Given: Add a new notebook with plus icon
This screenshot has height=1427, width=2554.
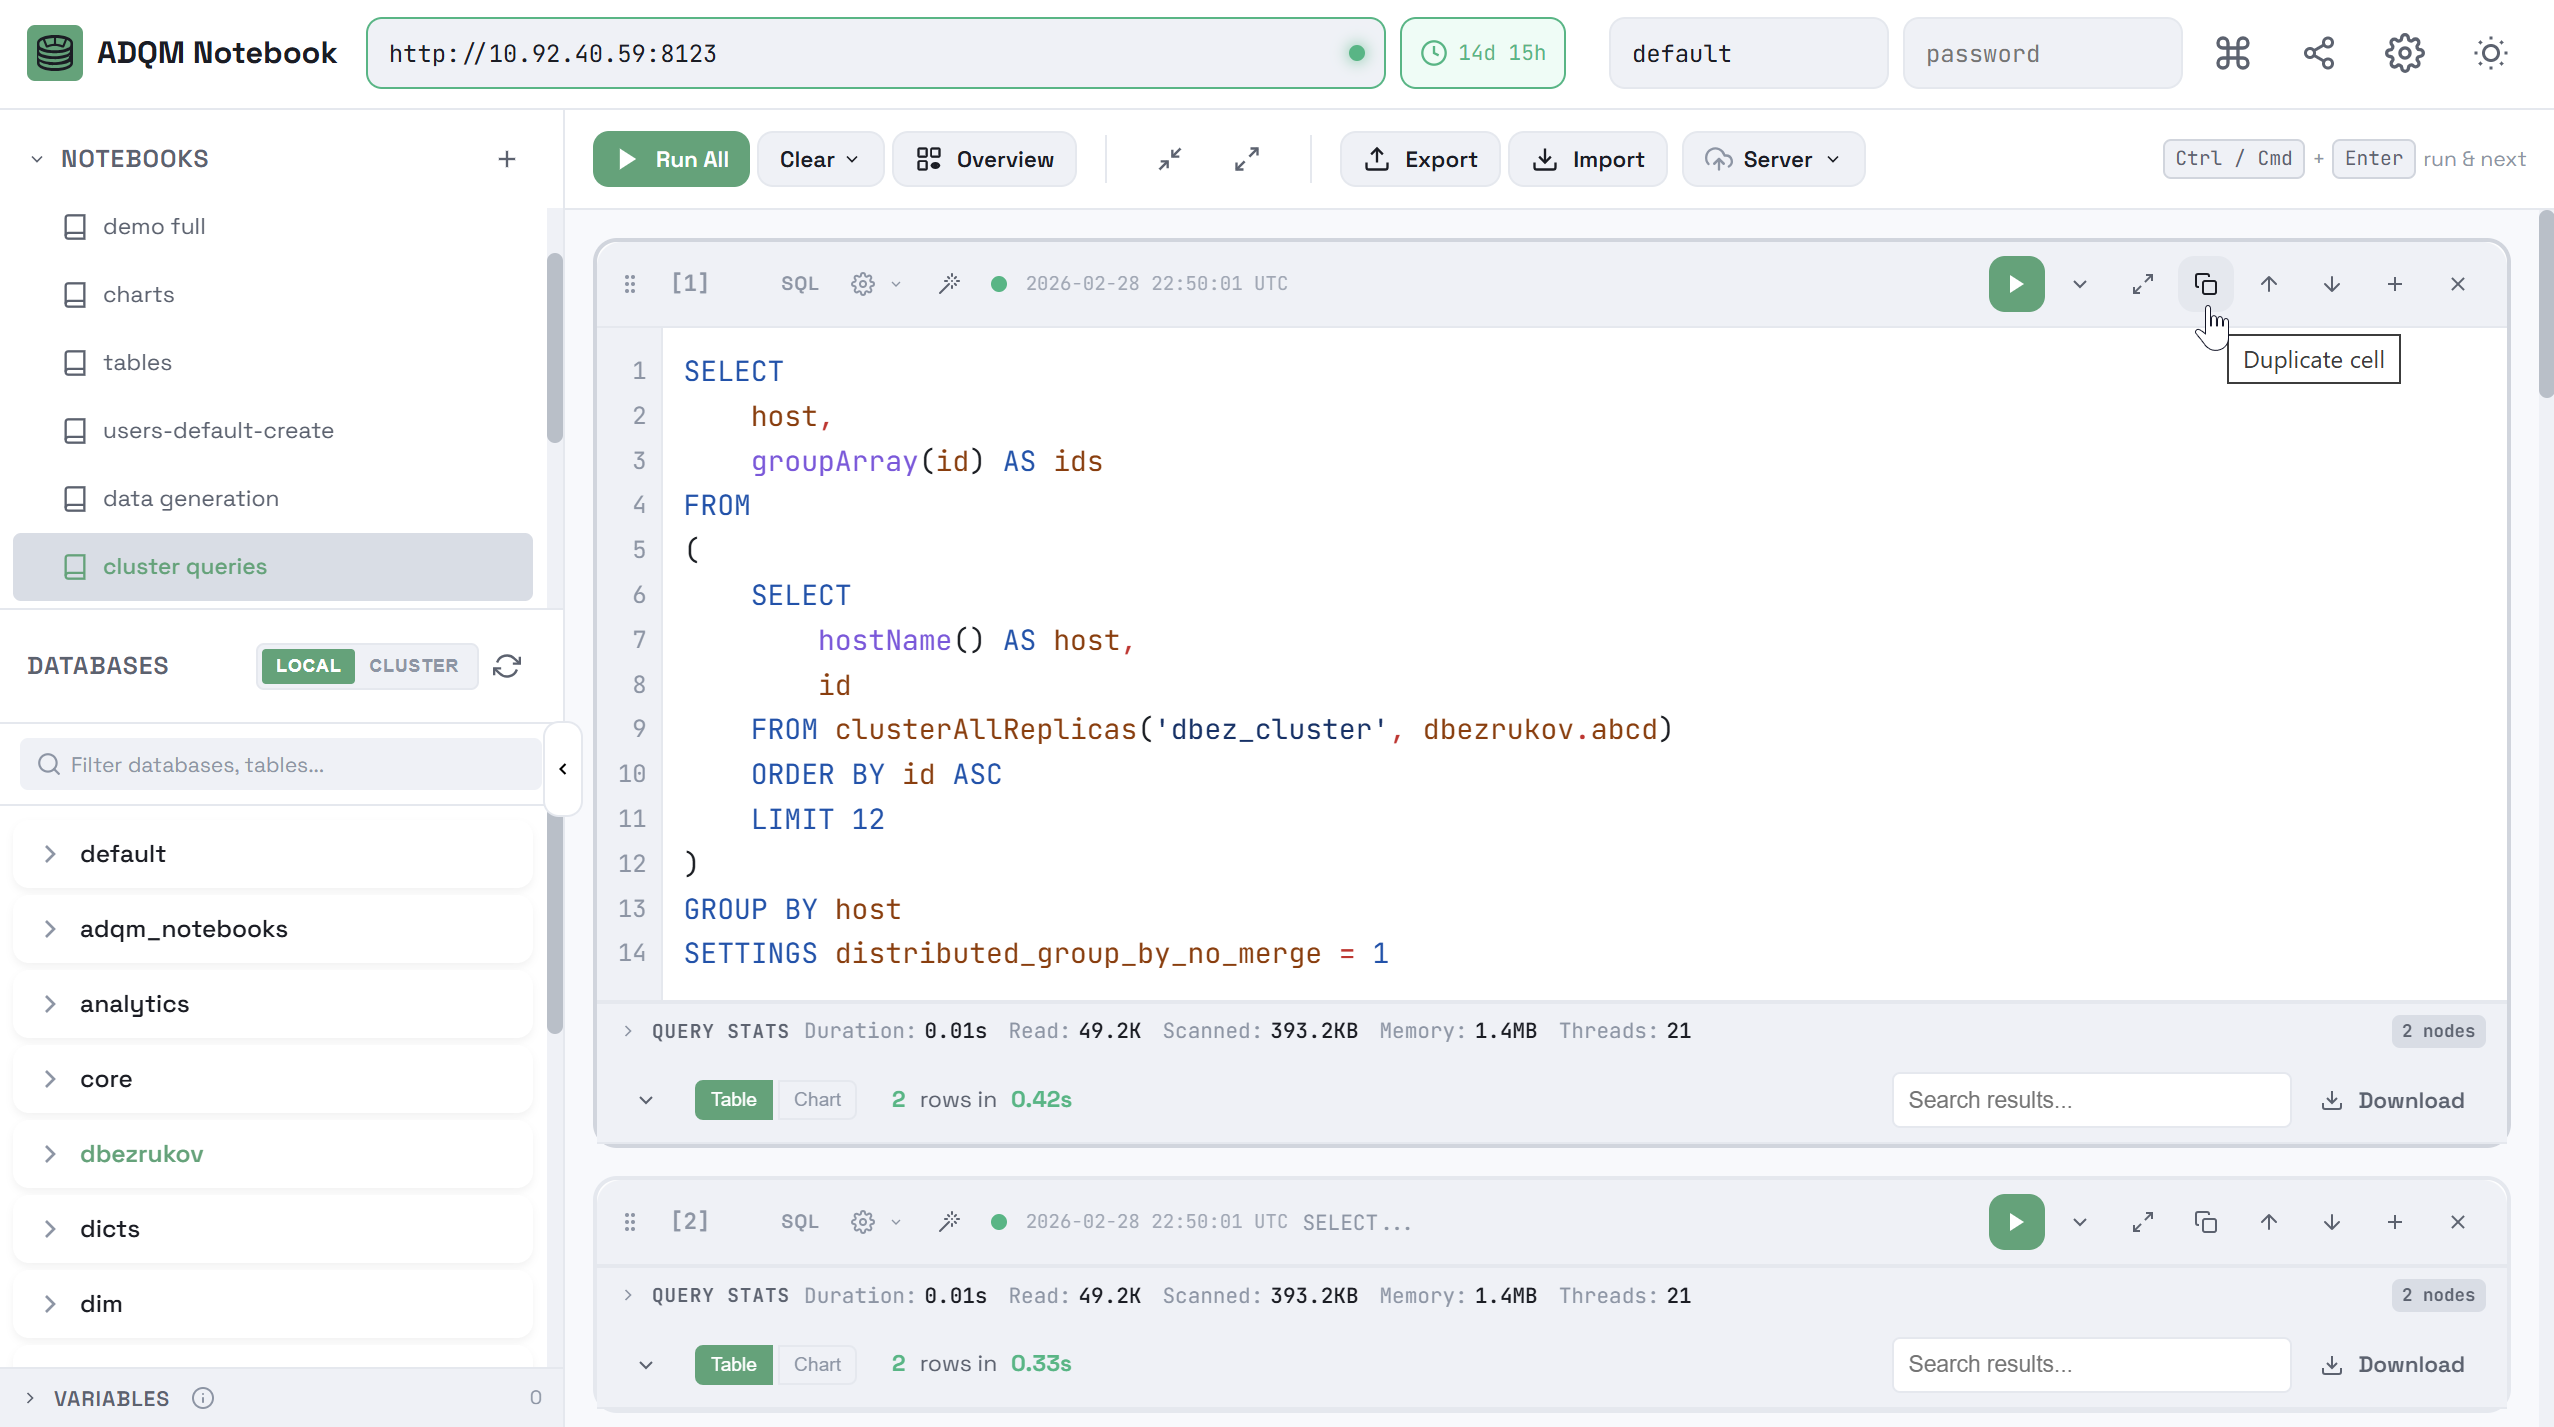Looking at the screenshot, I should coord(507,159).
